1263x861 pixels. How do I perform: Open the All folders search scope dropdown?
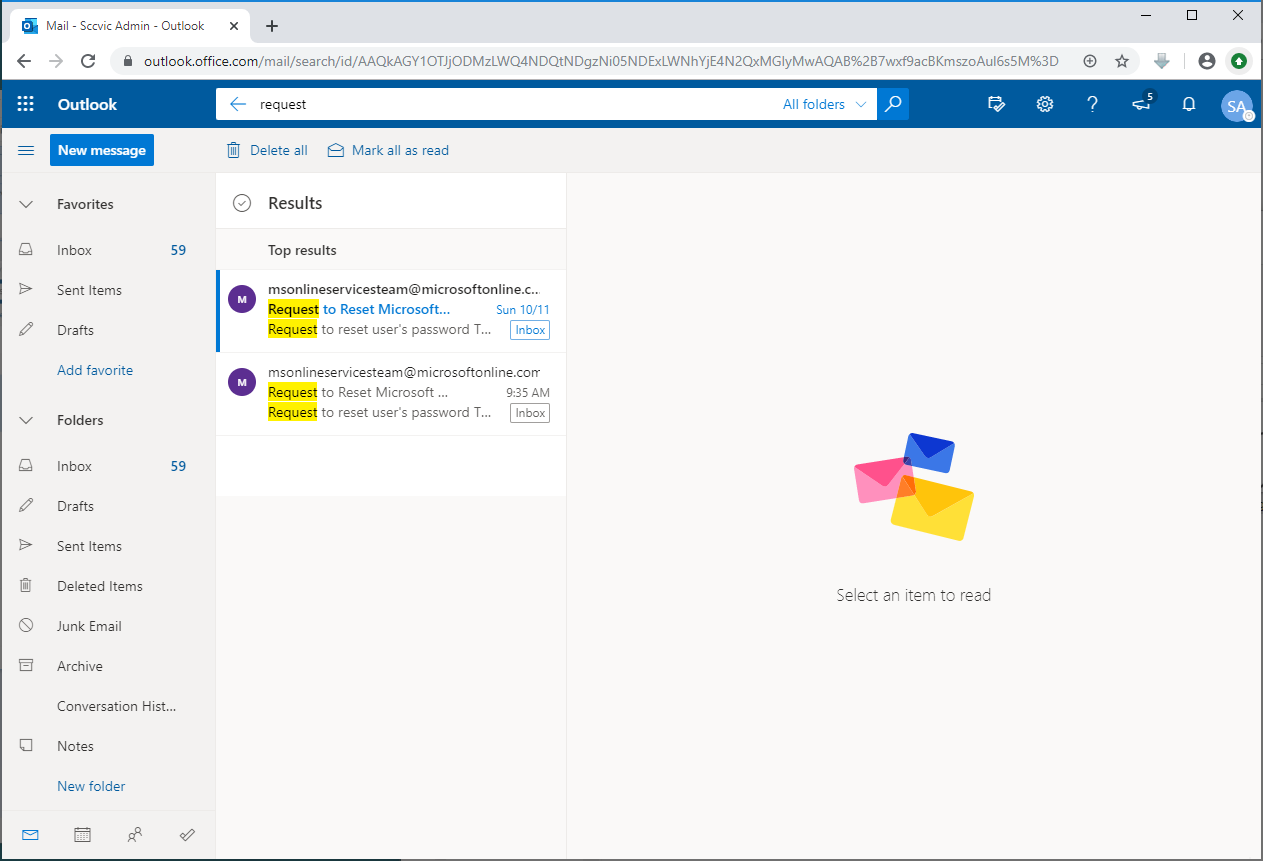pos(824,104)
